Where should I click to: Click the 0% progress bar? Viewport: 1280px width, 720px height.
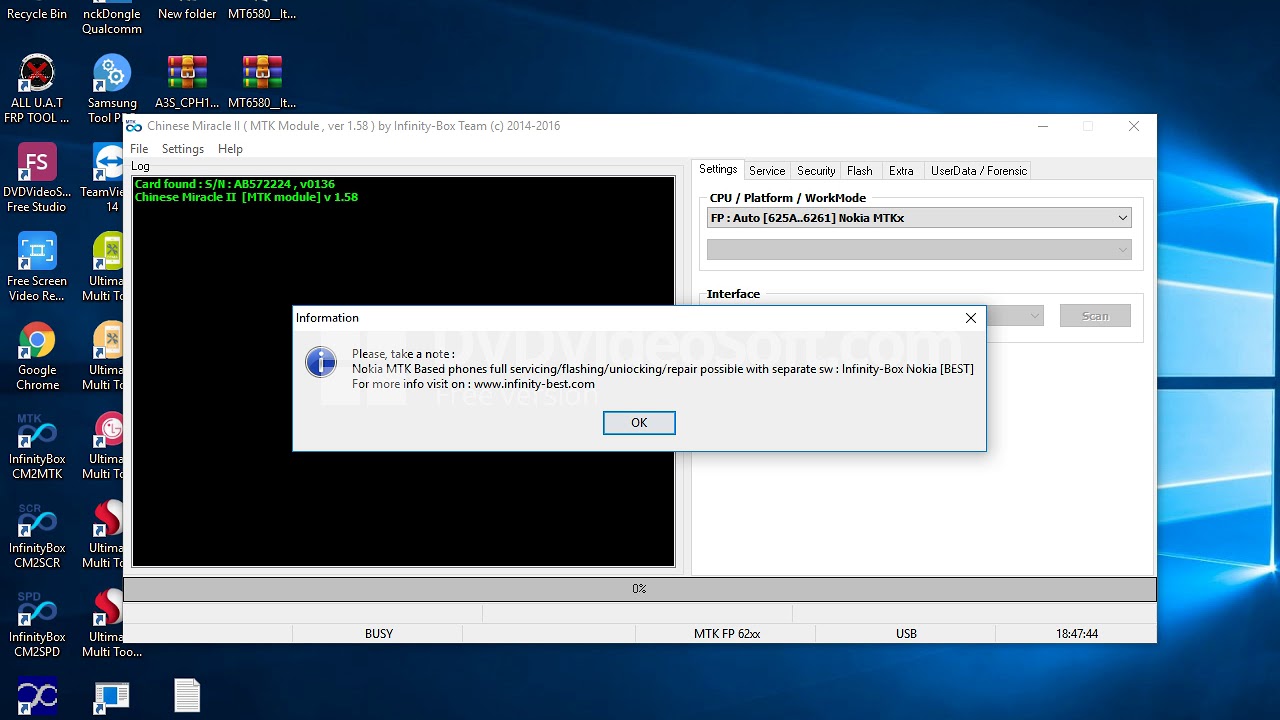click(639, 589)
